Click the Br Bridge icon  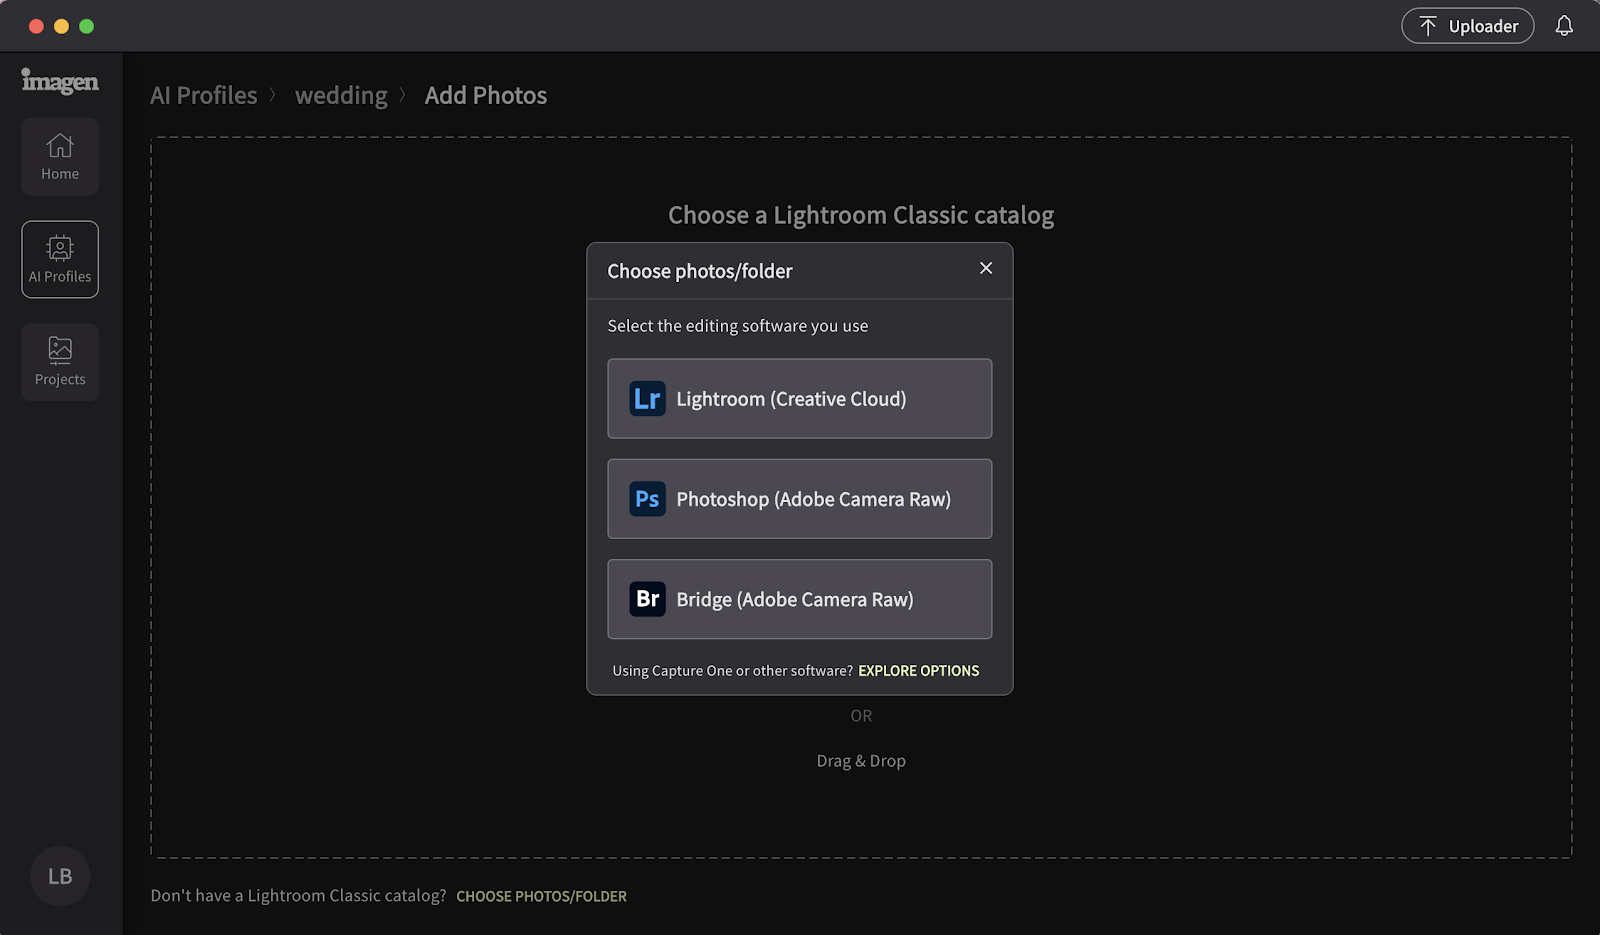tap(647, 599)
